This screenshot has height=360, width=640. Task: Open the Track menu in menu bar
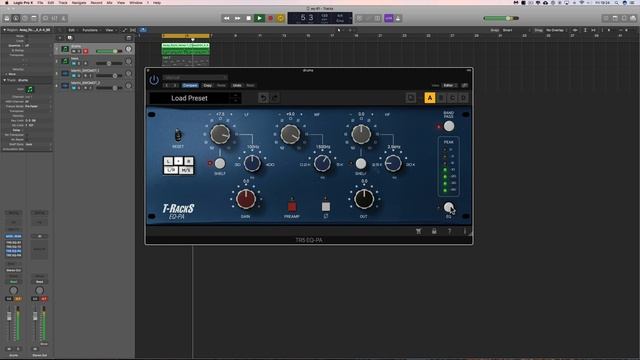(63, 3)
